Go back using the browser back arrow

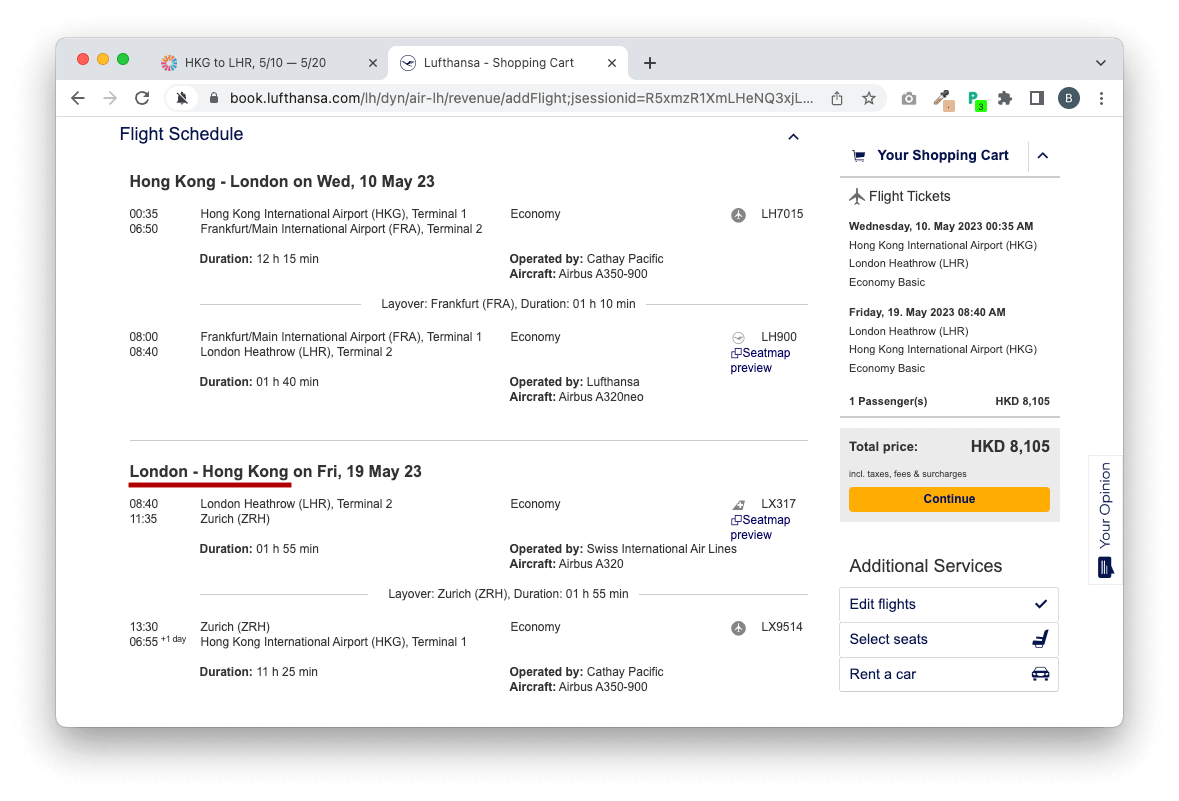(78, 99)
